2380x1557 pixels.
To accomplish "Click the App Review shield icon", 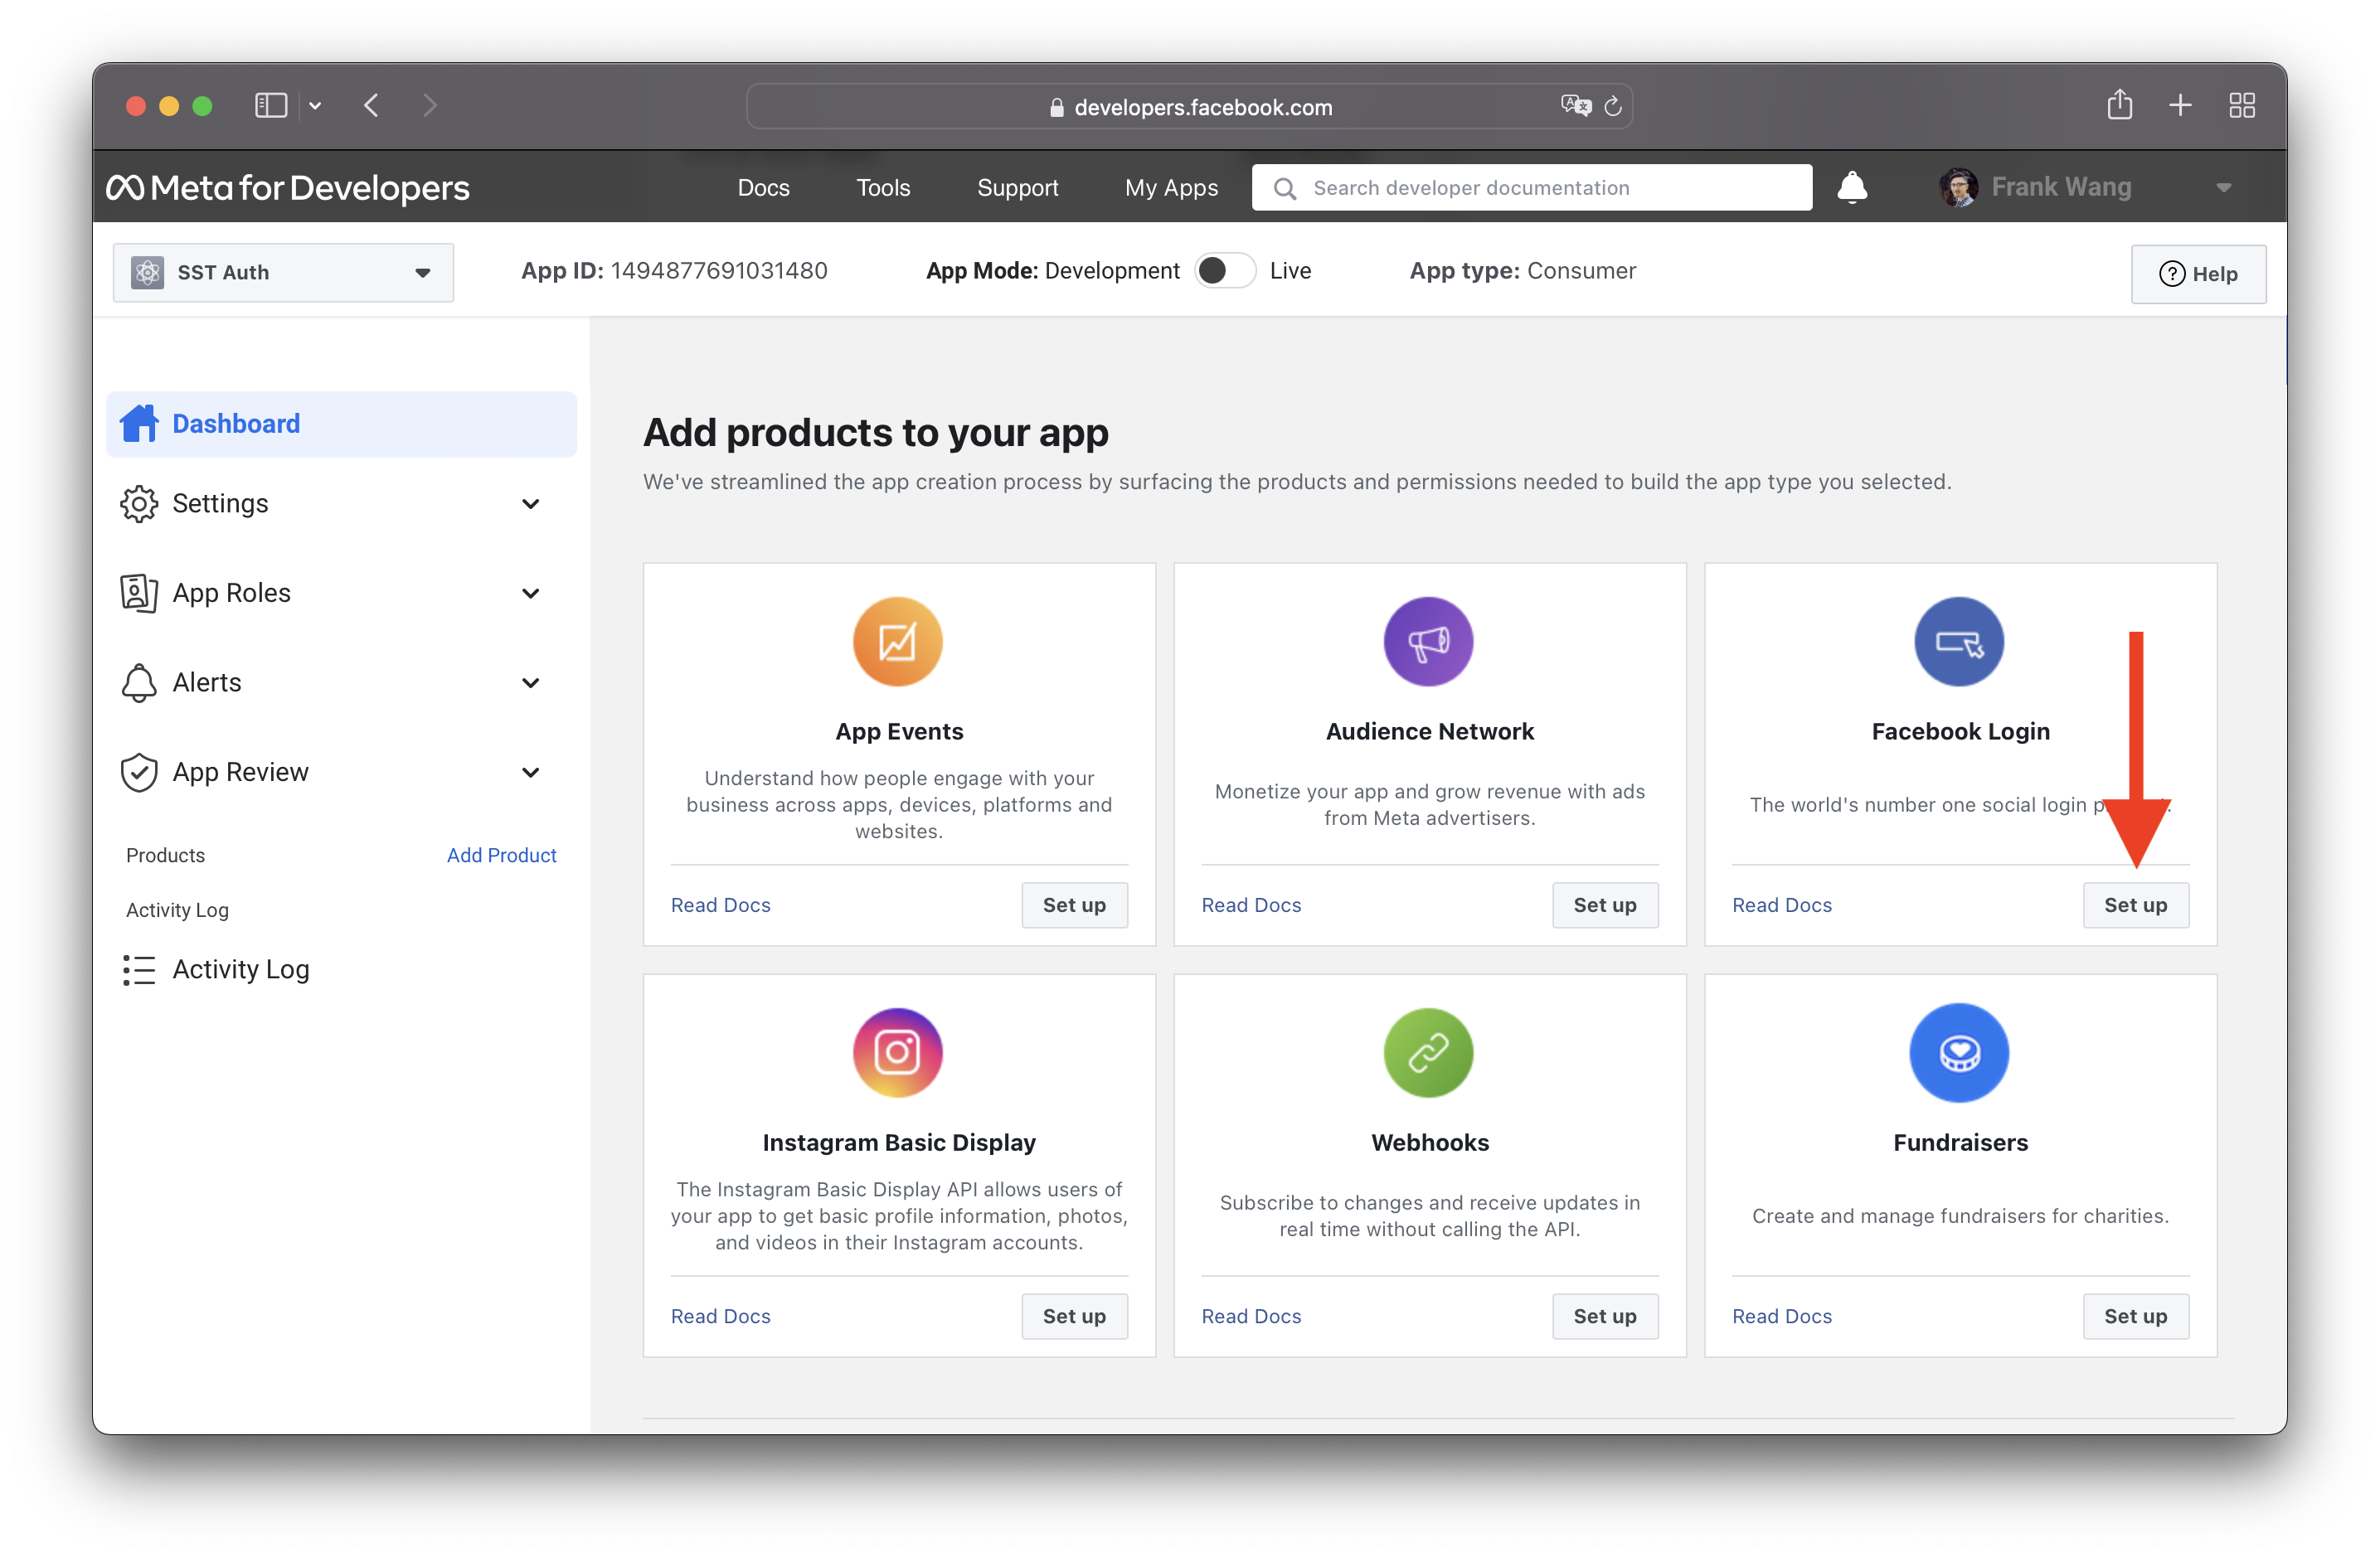I will [139, 772].
